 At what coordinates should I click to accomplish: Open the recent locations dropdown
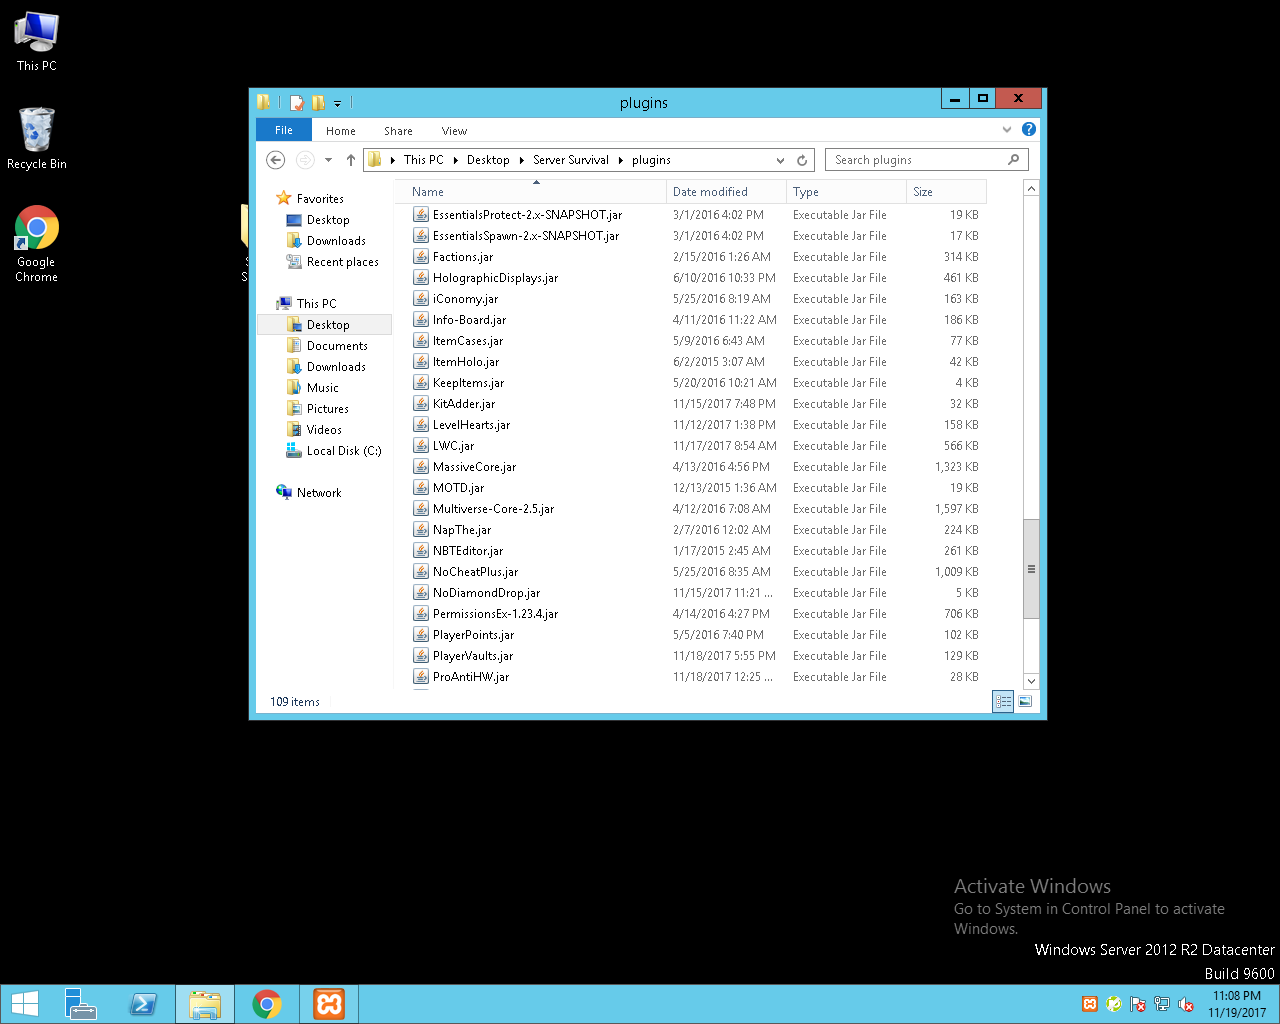[328, 160]
